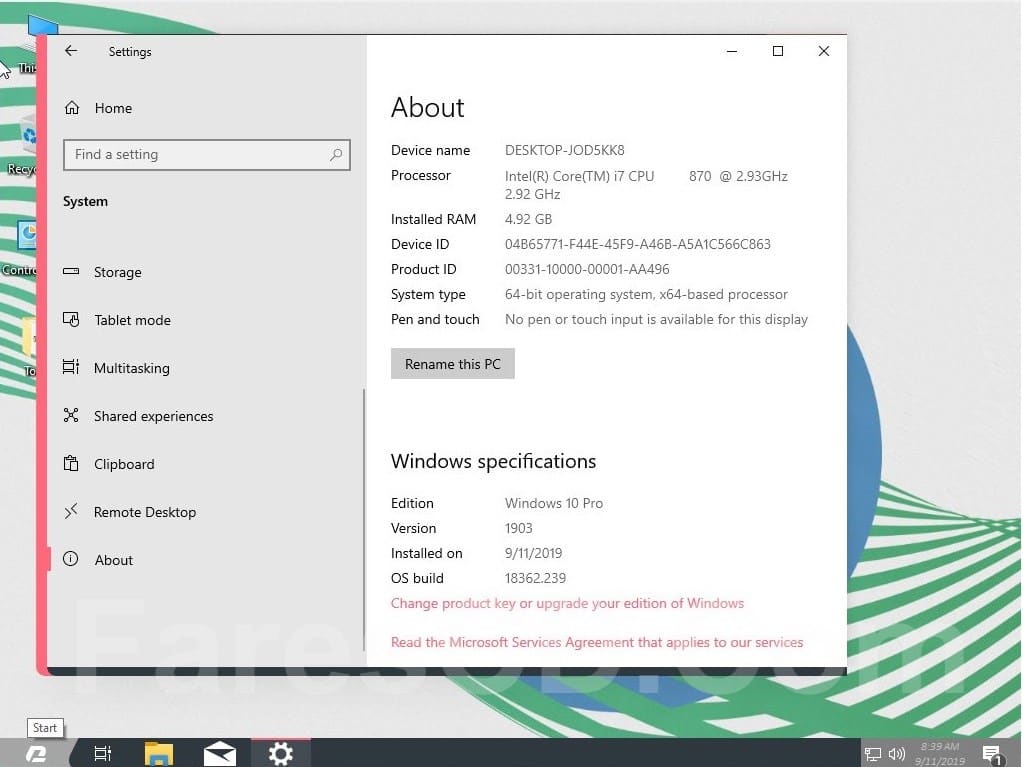Open Clipboard settings

(109, 464)
